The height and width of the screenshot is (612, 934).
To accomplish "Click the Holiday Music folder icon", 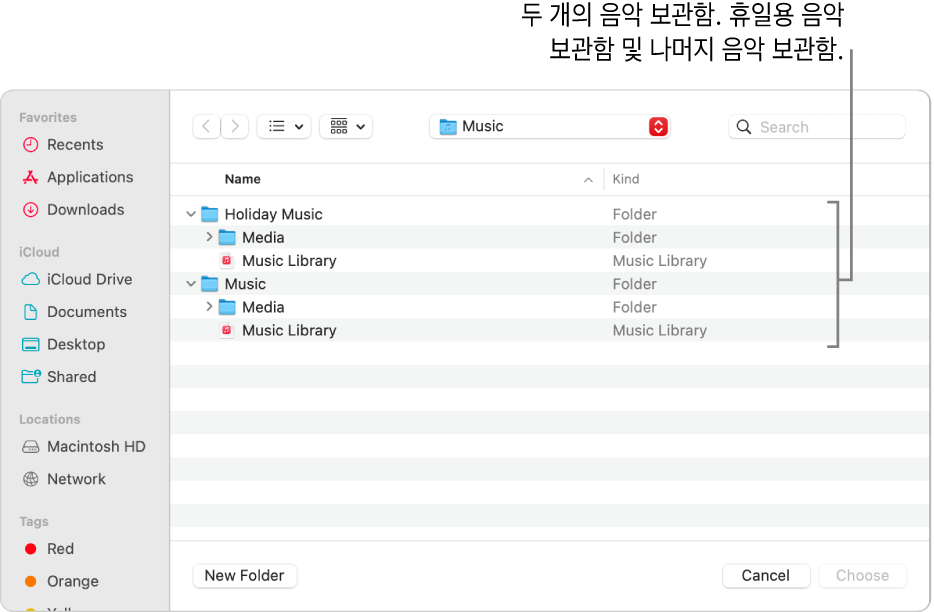I will click(x=210, y=214).
